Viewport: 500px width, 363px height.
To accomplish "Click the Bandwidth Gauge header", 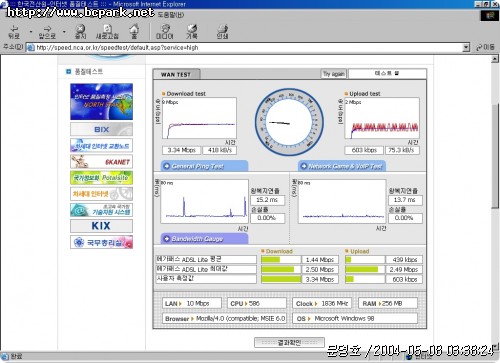I will click(x=204, y=239).
